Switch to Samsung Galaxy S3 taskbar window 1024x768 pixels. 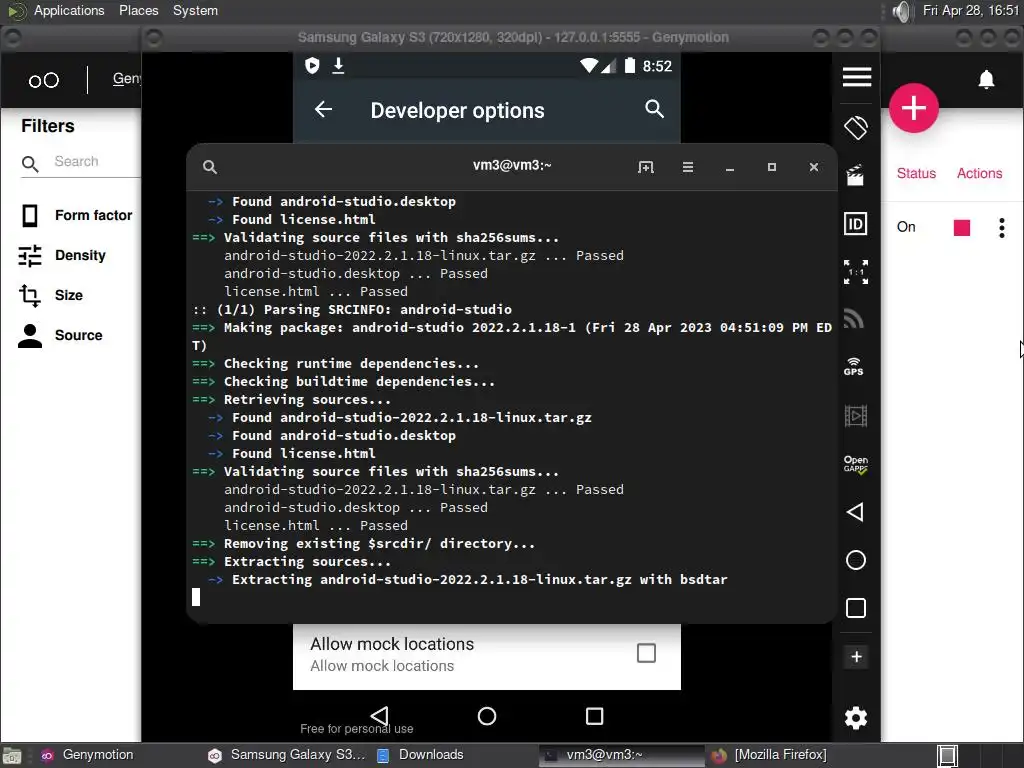(286, 755)
